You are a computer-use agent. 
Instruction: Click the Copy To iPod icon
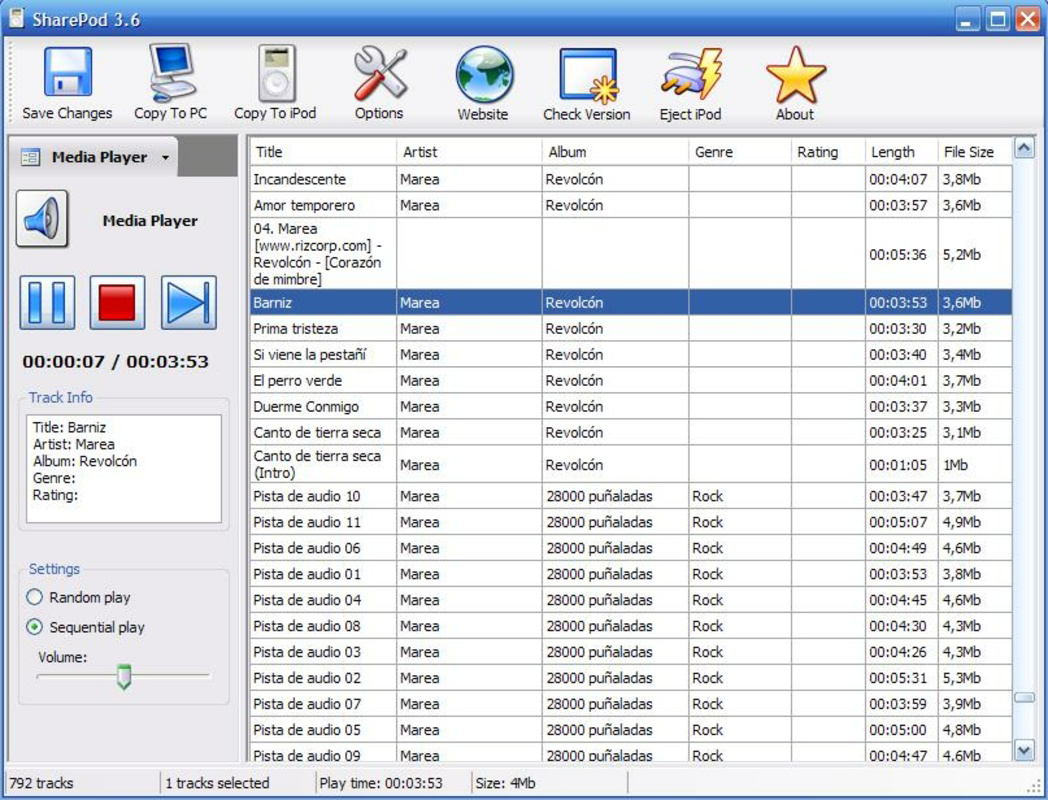pyautogui.click(x=274, y=75)
